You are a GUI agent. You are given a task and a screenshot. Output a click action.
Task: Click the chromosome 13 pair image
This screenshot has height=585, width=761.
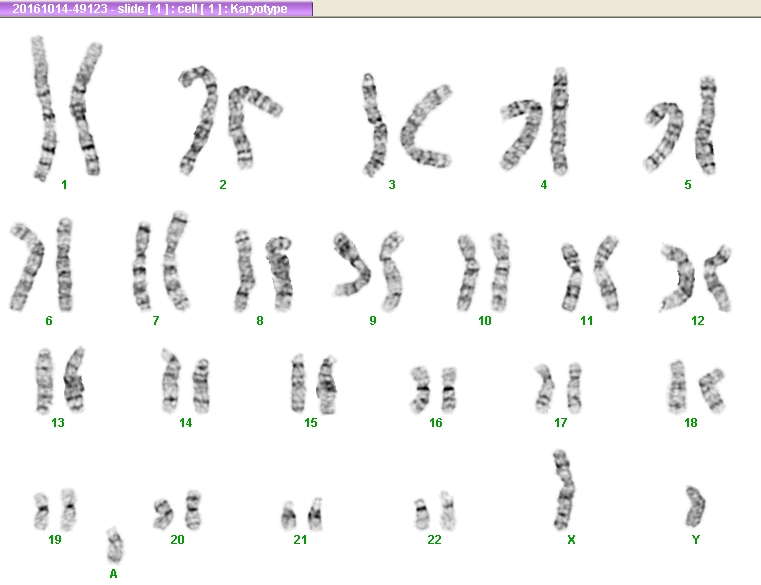pos(61,380)
